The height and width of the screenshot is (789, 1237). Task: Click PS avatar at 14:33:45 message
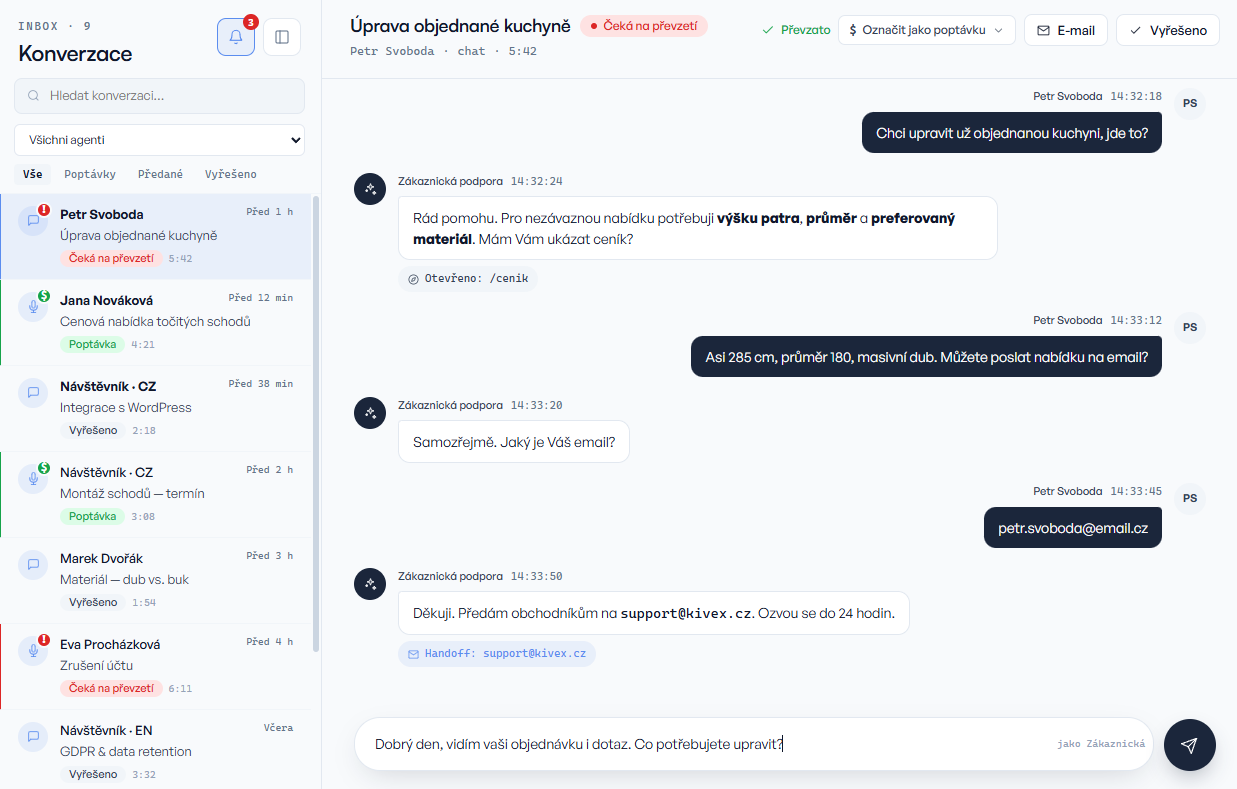click(1190, 499)
